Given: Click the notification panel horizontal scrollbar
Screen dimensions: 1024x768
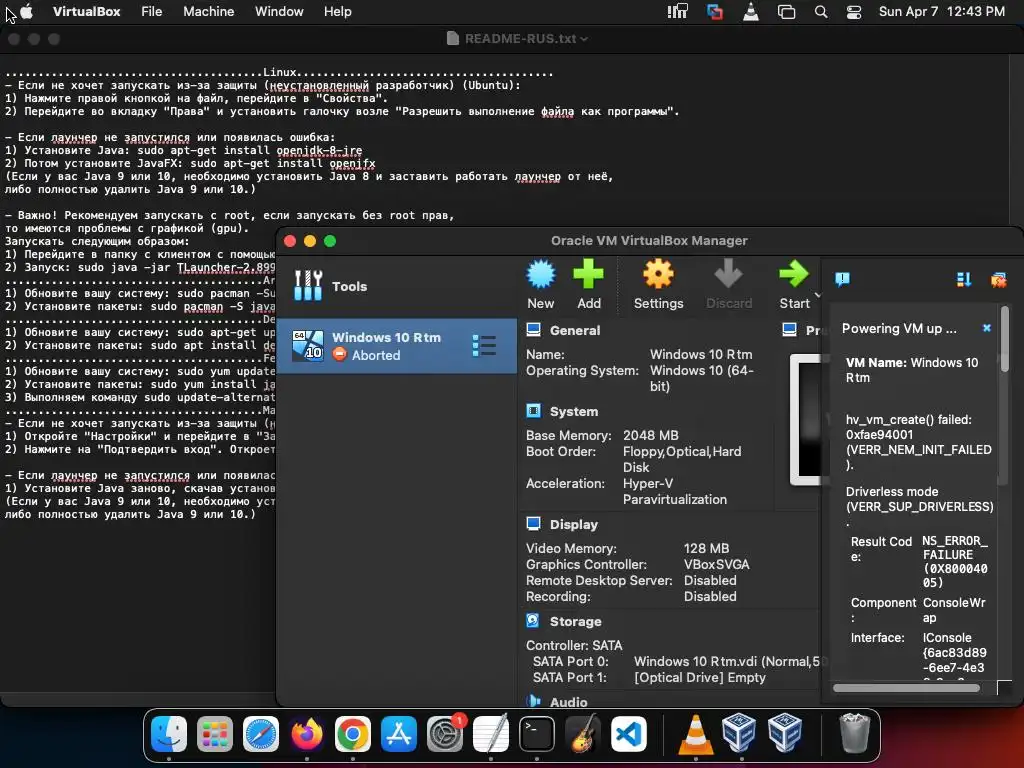Looking at the screenshot, I should (906, 688).
